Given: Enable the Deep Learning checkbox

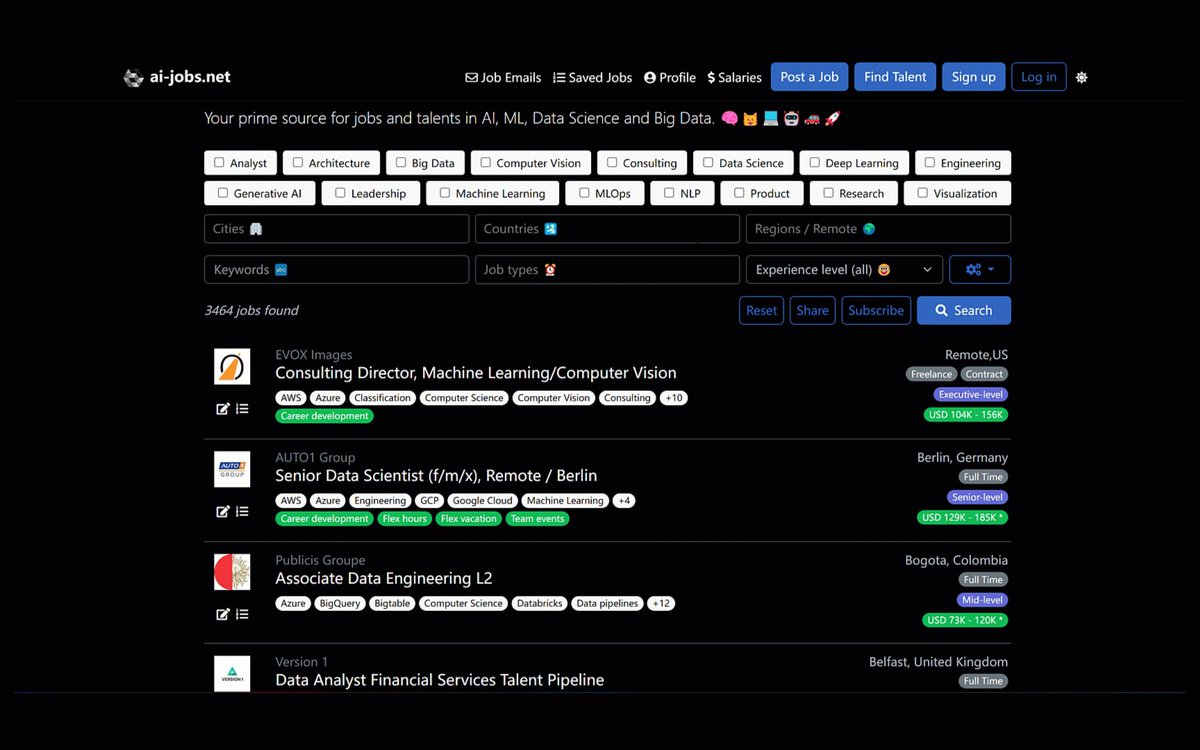Looking at the screenshot, I should tap(815, 162).
